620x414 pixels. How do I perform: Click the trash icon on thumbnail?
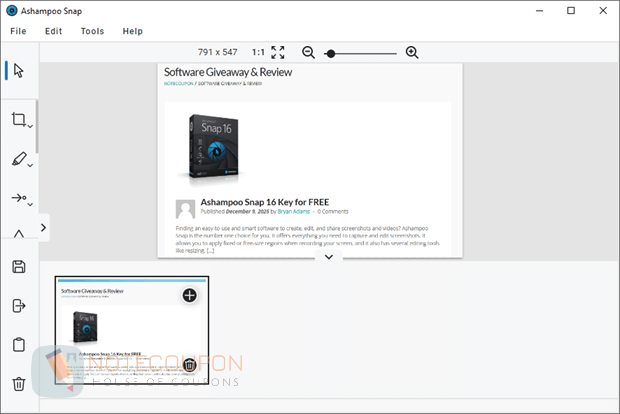click(189, 365)
